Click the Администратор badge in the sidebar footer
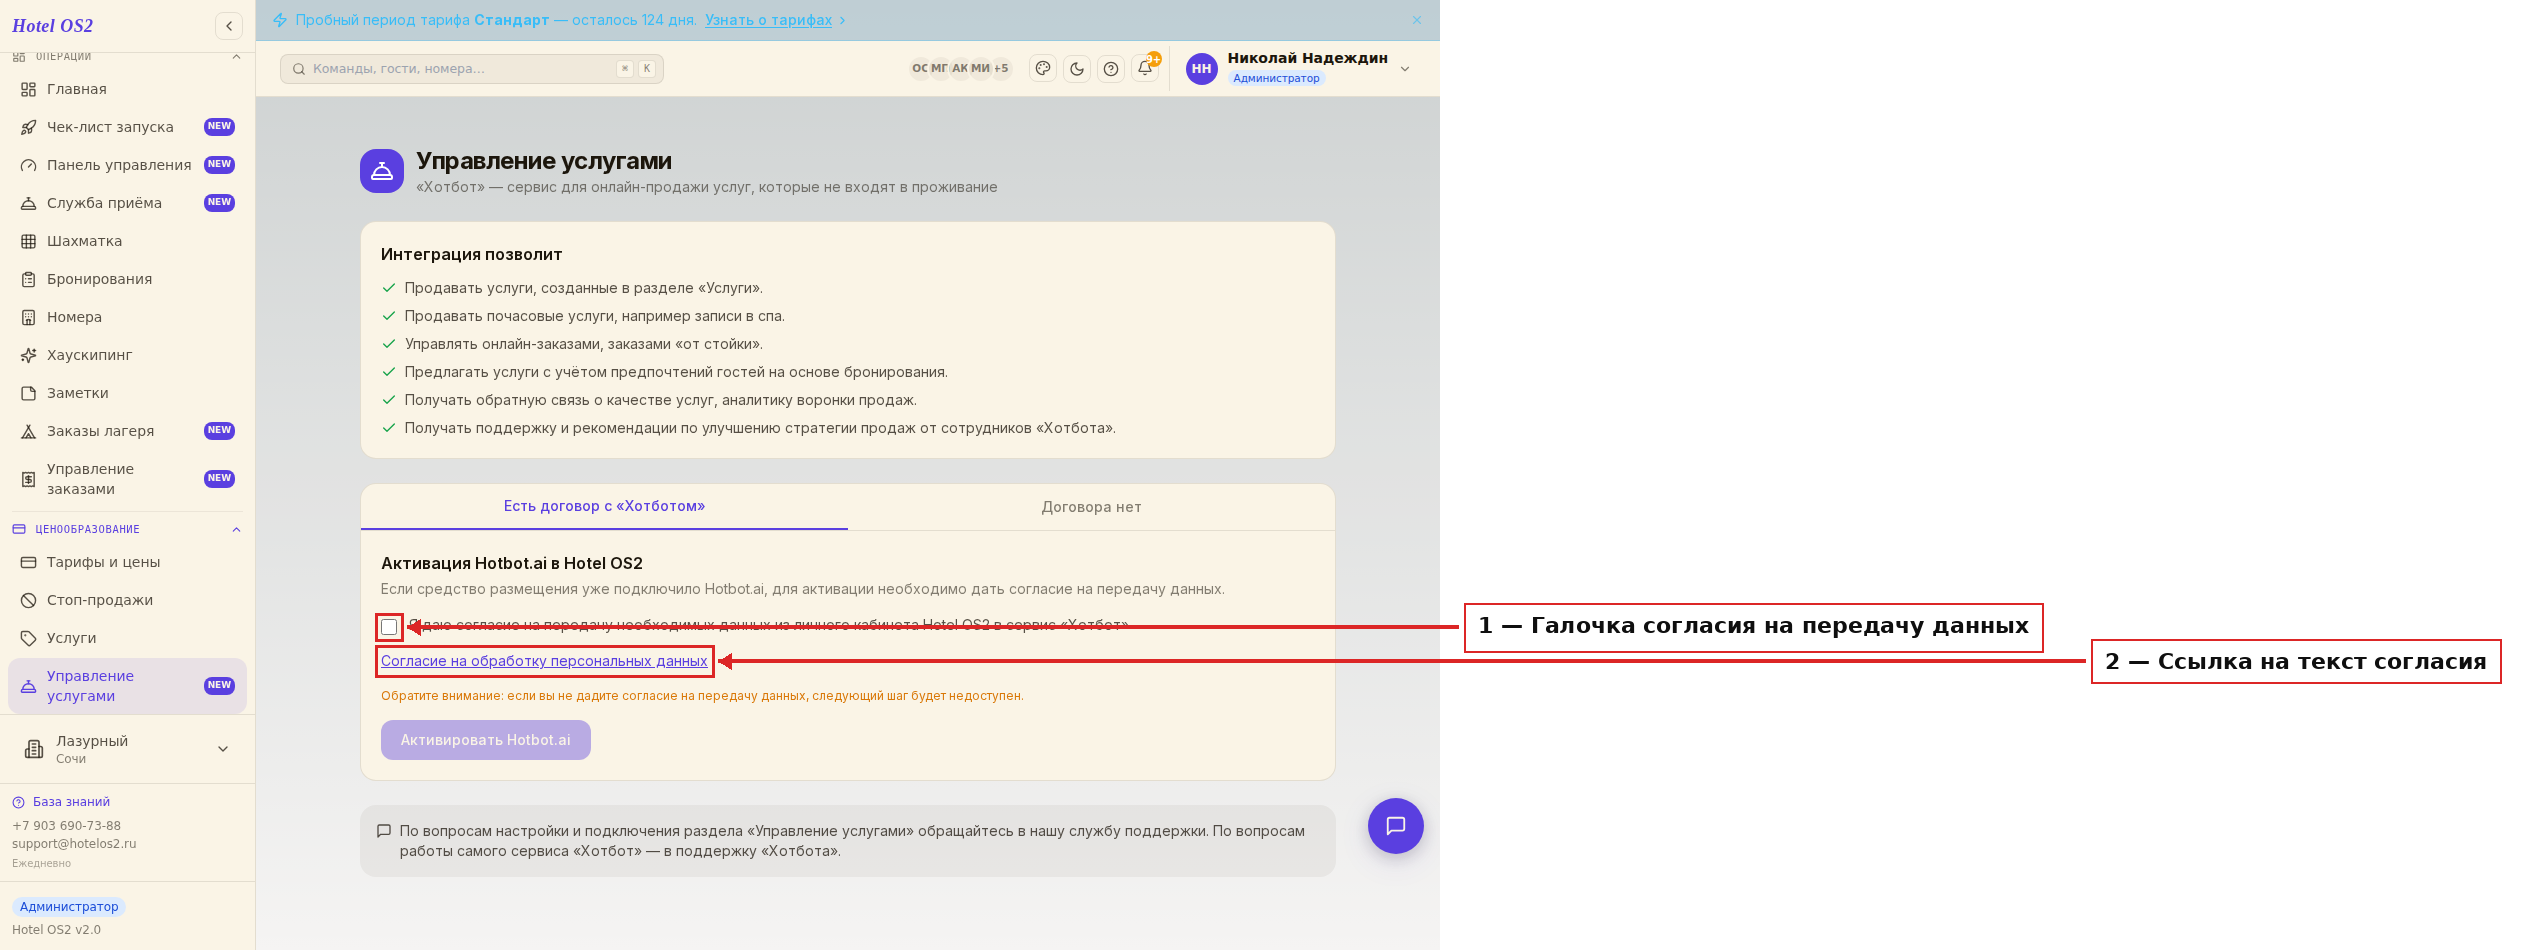Viewport: 2525px width, 950px height. [69, 907]
